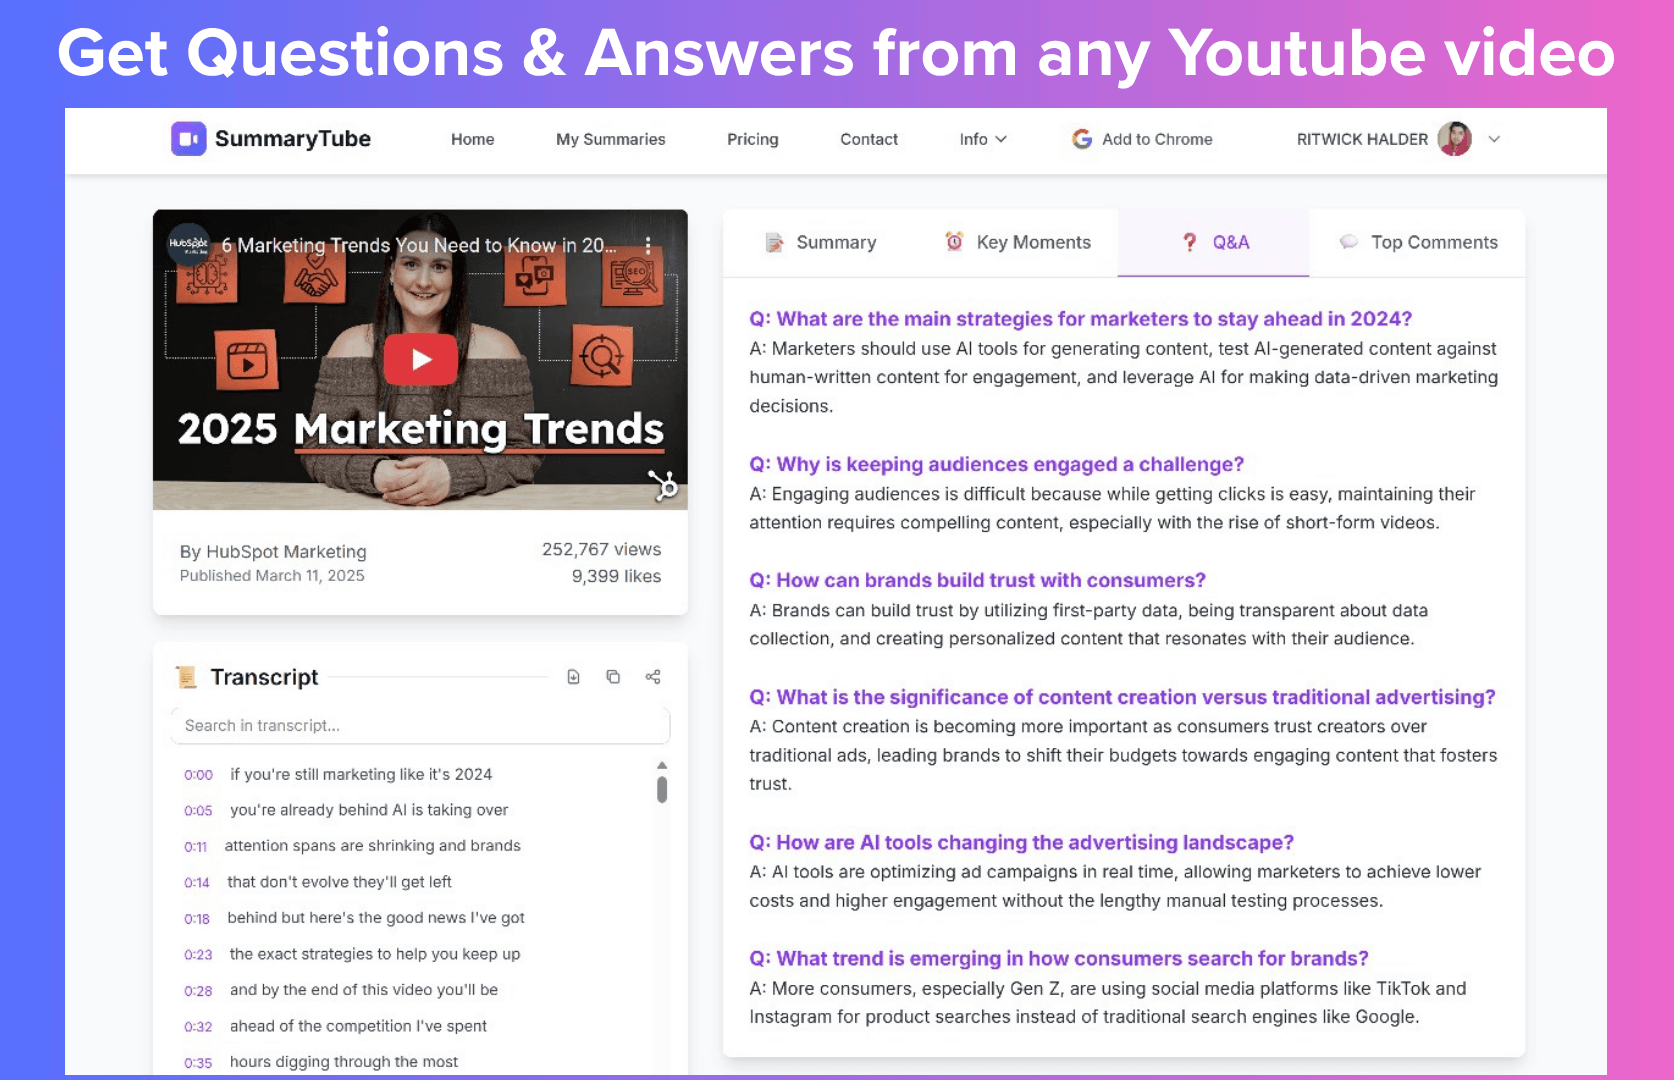Open My Summaries page
The image size is (1674, 1080).
point(611,139)
